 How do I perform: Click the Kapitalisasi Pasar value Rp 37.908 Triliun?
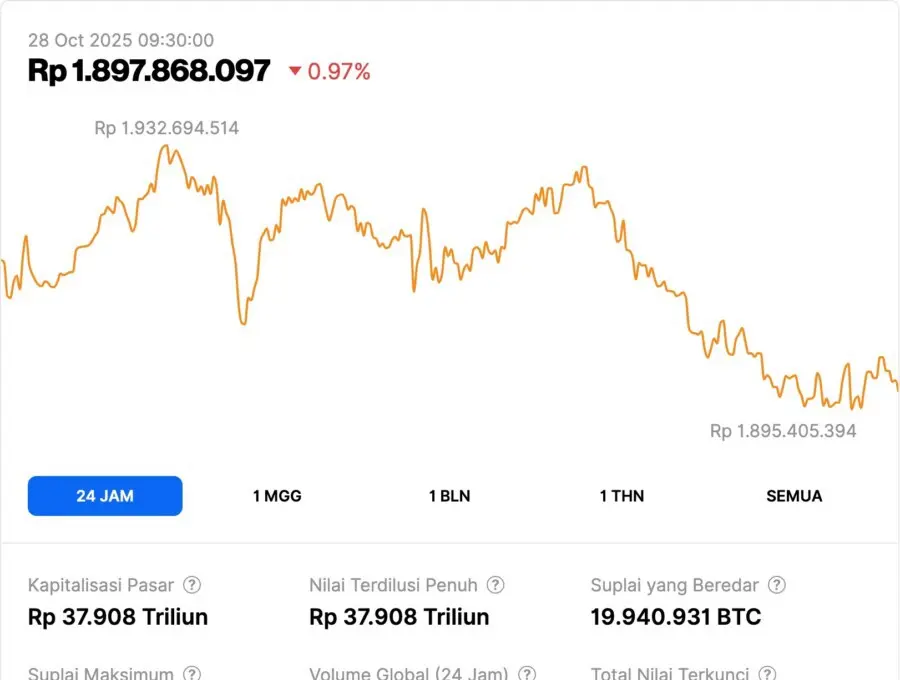pyautogui.click(x=118, y=617)
